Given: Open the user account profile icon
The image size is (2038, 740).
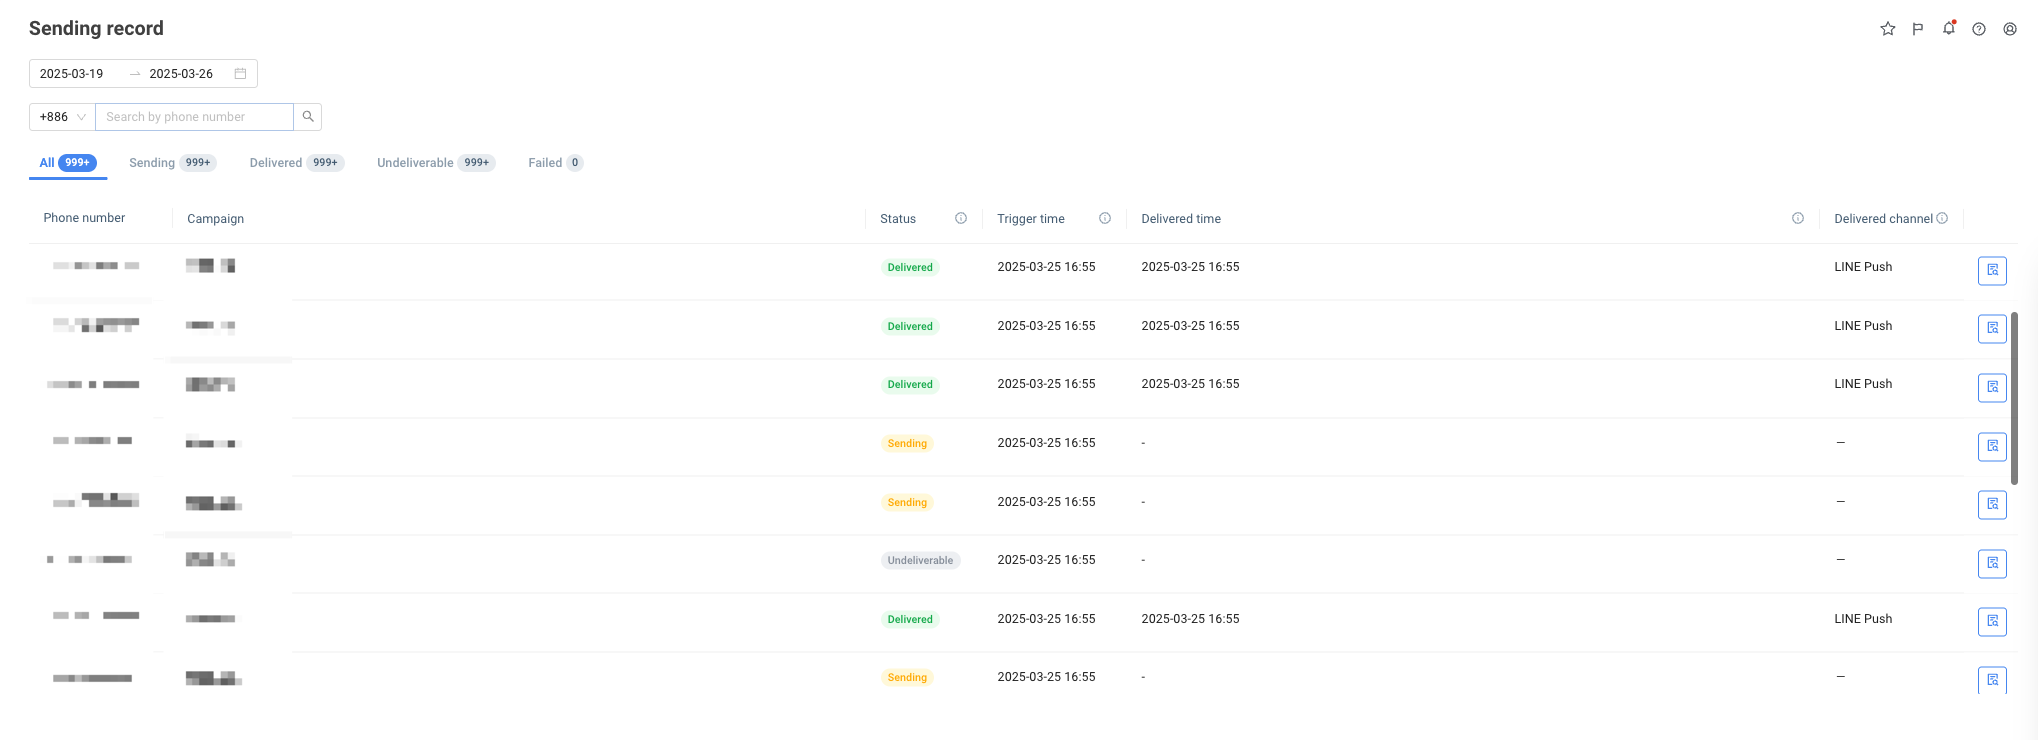Looking at the screenshot, I should point(2010,29).
